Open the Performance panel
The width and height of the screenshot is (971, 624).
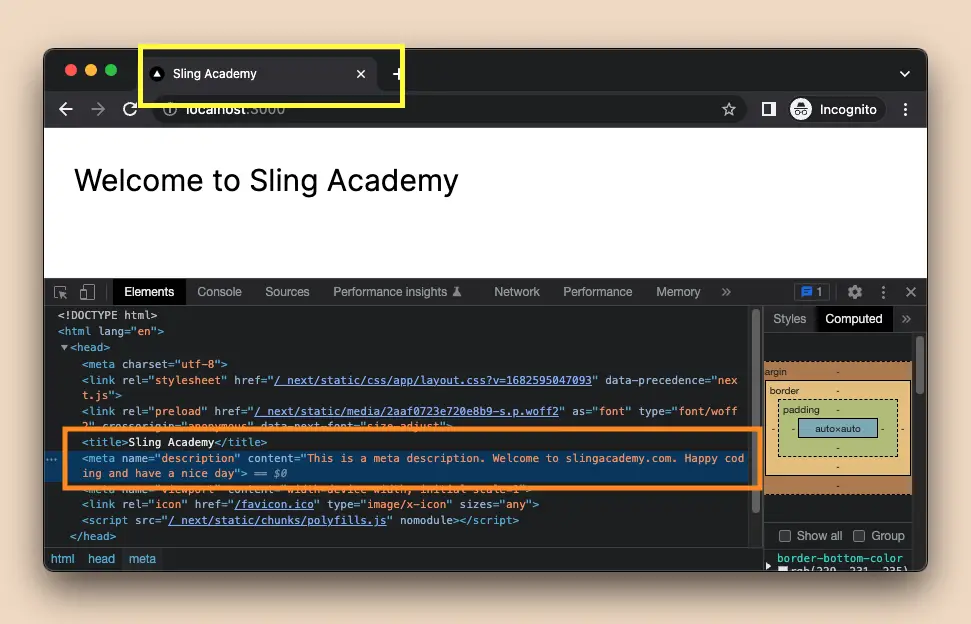598,292
